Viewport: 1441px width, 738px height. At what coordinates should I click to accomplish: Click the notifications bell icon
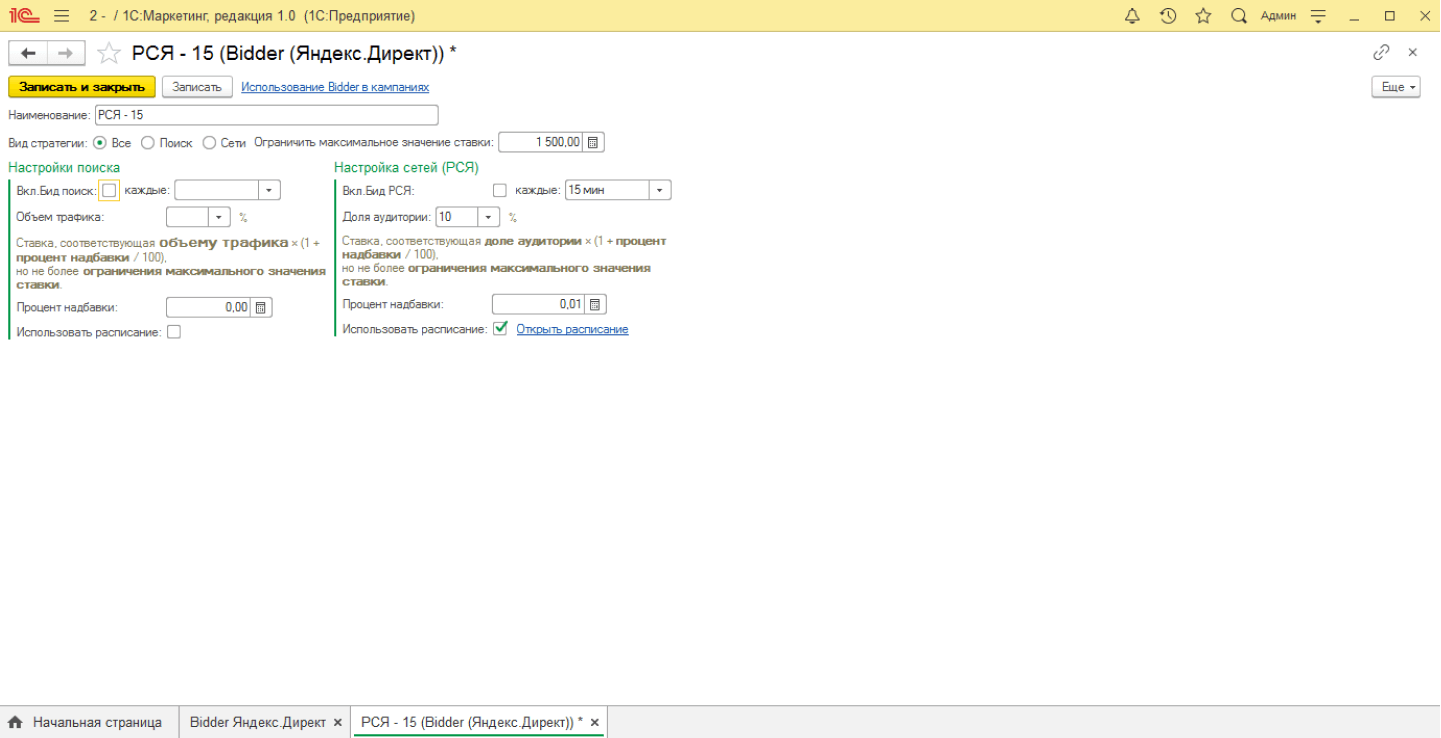click(x=1132, y=16)
